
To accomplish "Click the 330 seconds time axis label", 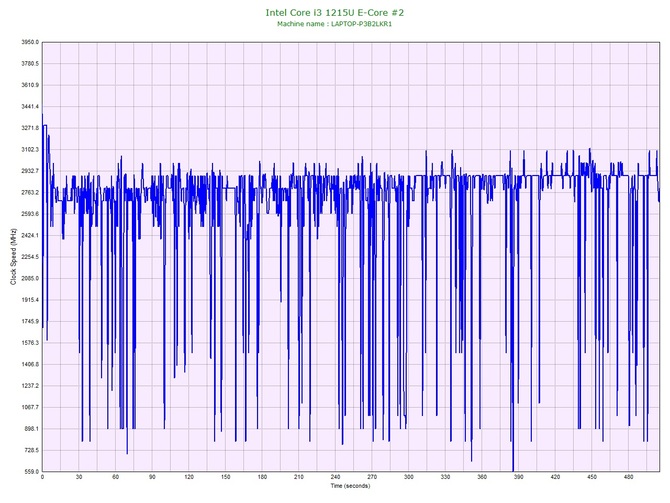I will (445, 477).
